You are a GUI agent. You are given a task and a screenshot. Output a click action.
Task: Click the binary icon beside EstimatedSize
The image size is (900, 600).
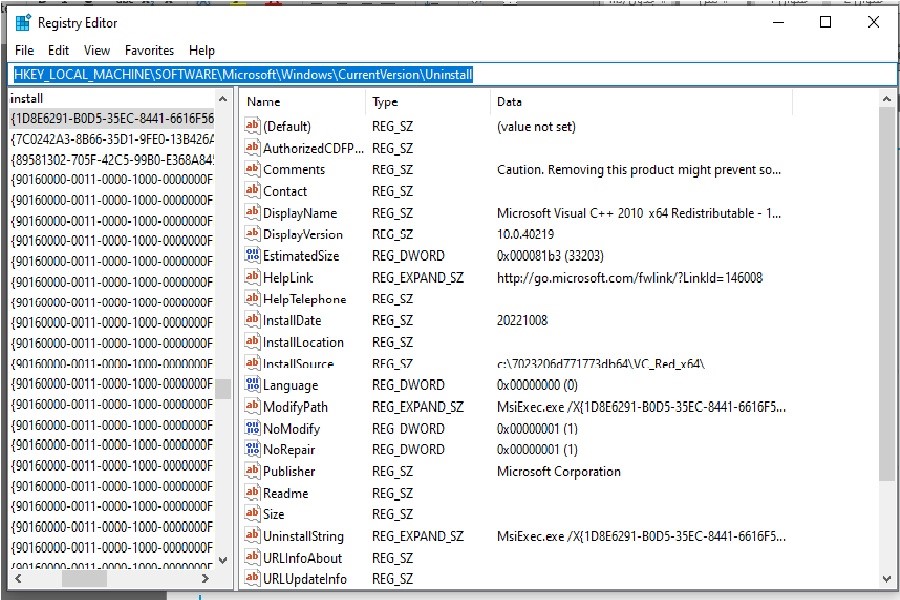252,256
